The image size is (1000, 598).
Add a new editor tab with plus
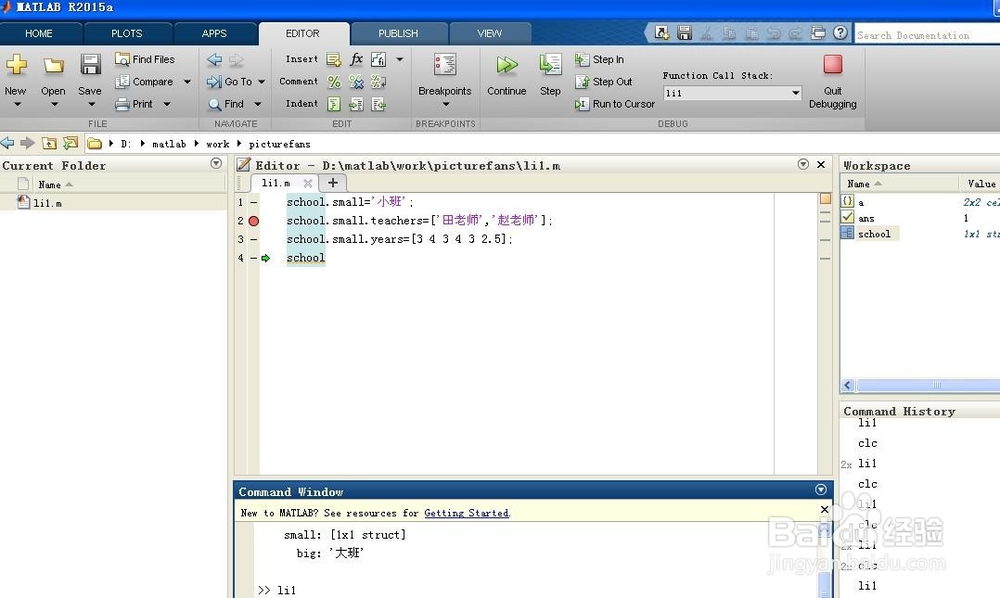(333, 183)
